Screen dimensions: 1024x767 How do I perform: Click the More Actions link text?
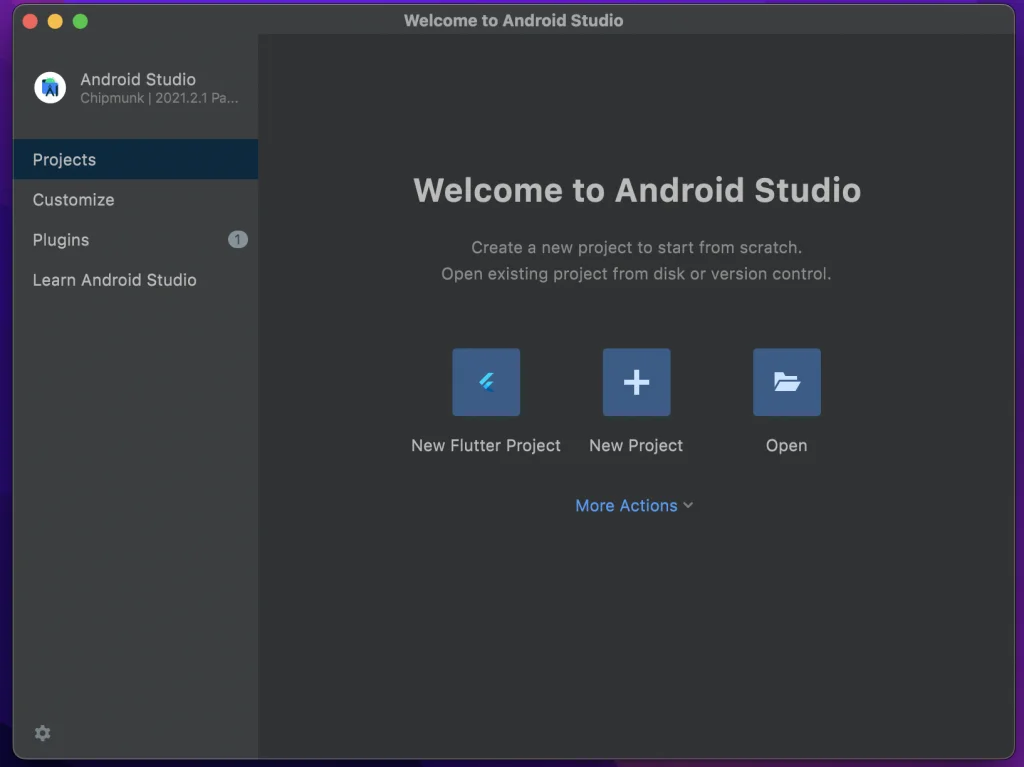coord(626,506)
